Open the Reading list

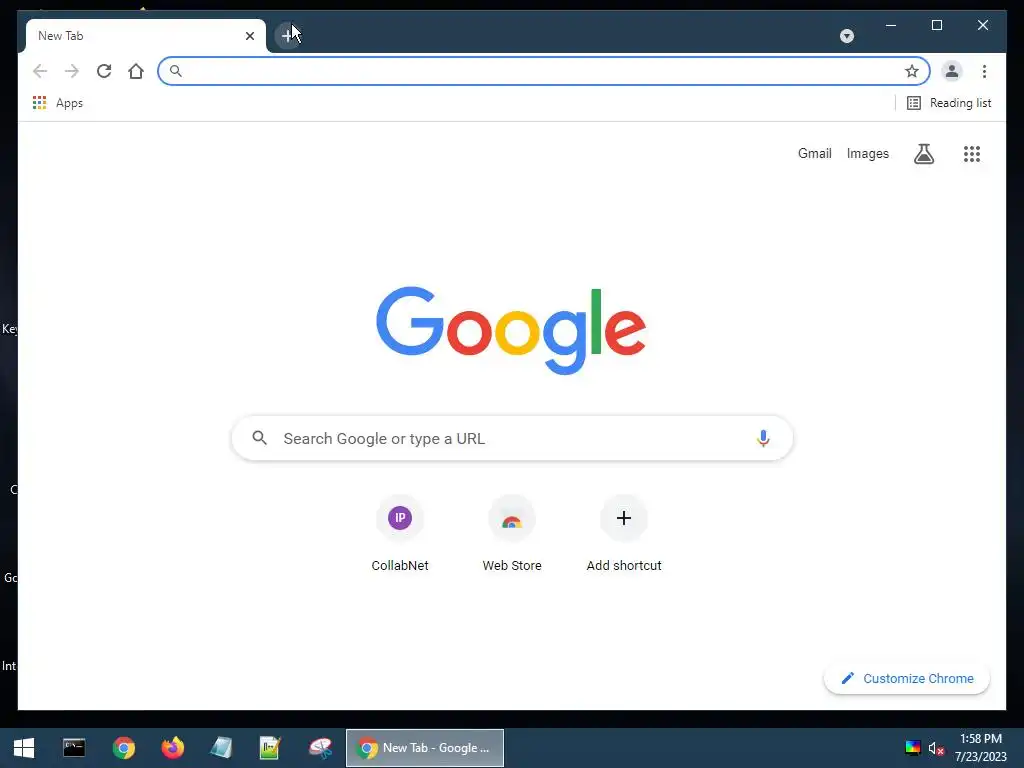pos(949,103)
